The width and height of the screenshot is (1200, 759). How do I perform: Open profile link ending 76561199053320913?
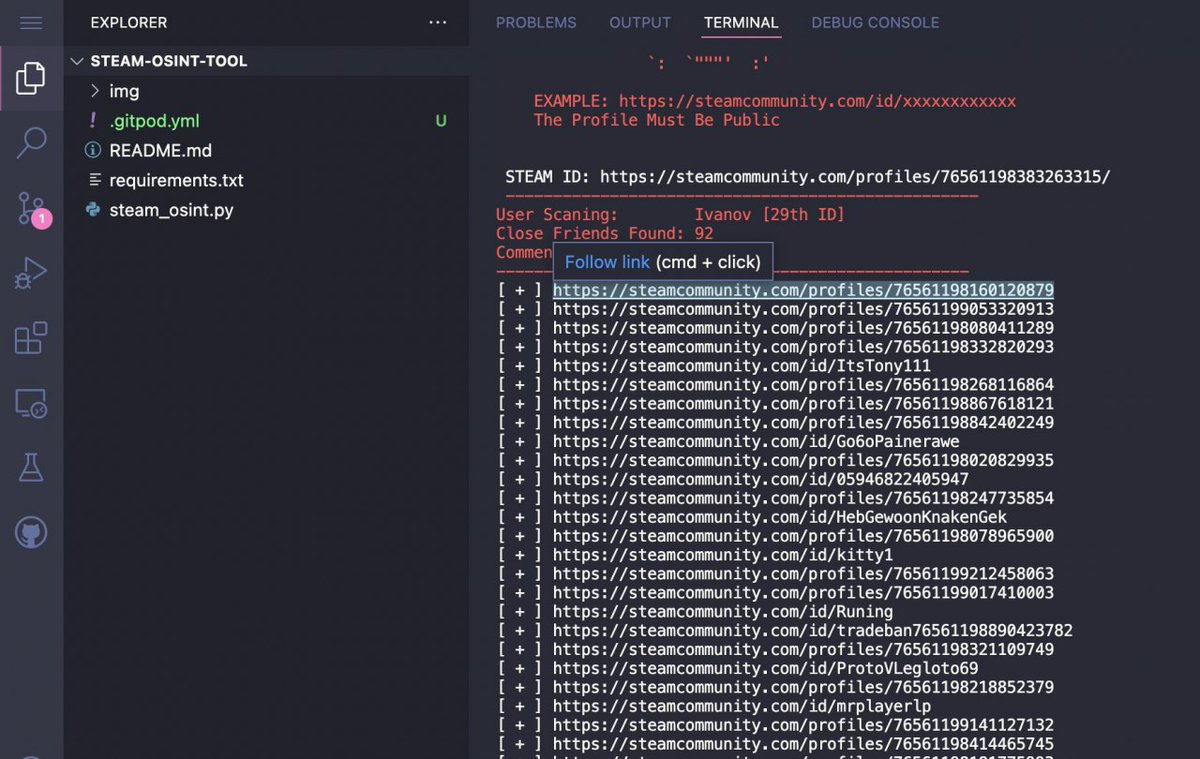pyautogui.click(x=803, y=309)
